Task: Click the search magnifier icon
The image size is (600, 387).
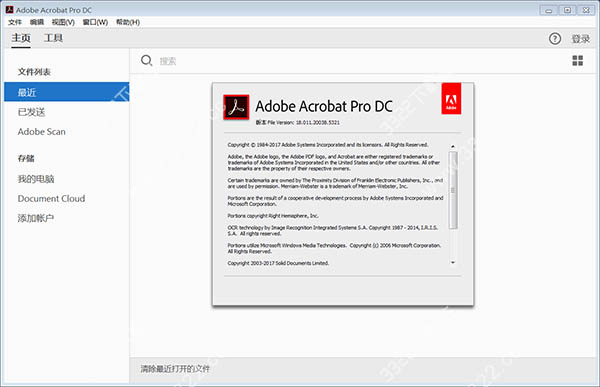Action: point(146,60)
